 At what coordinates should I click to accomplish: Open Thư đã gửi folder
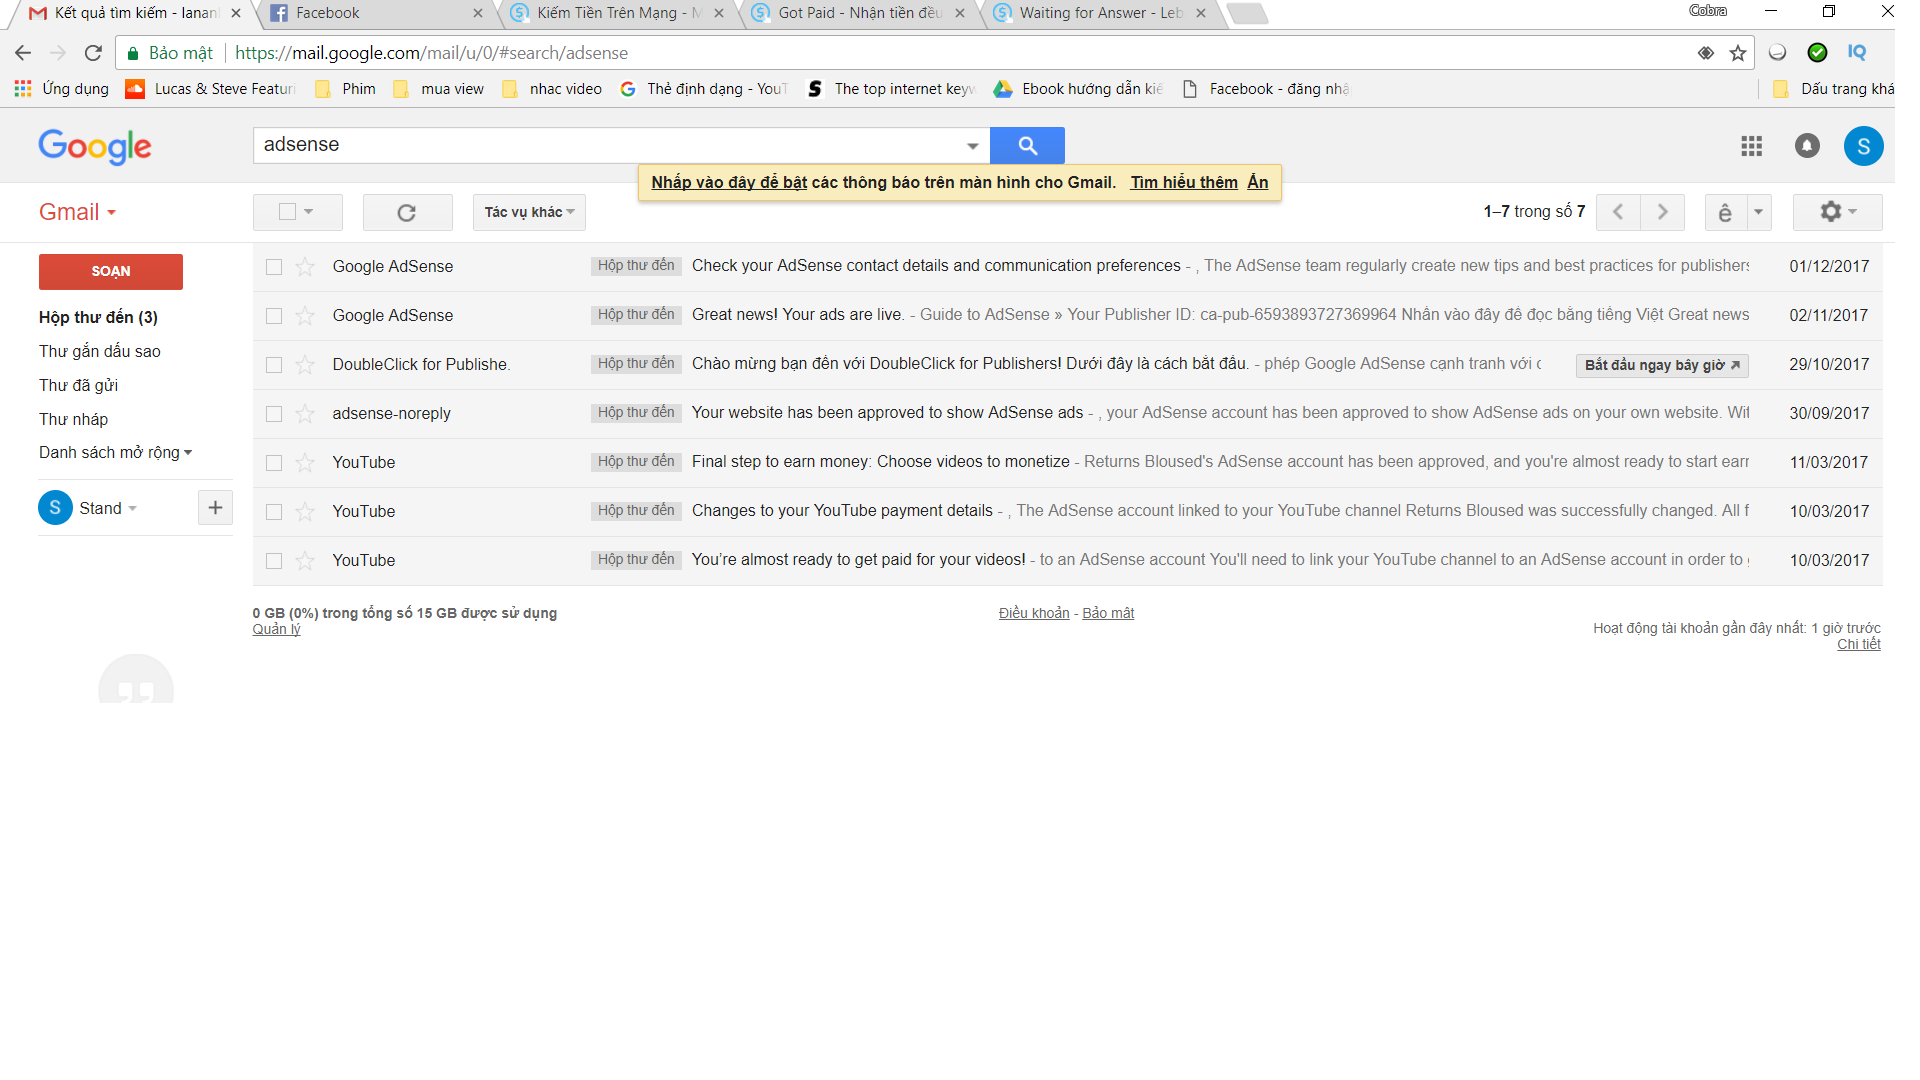point(78,385)
